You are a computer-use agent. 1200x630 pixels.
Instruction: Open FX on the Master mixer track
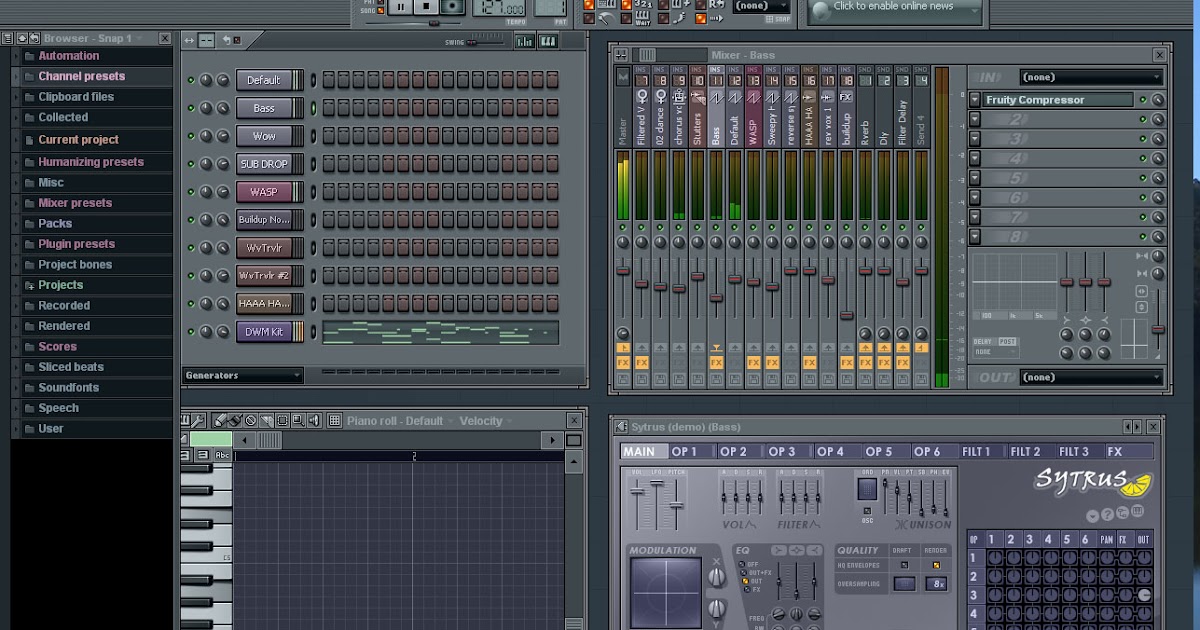(623, 363)
